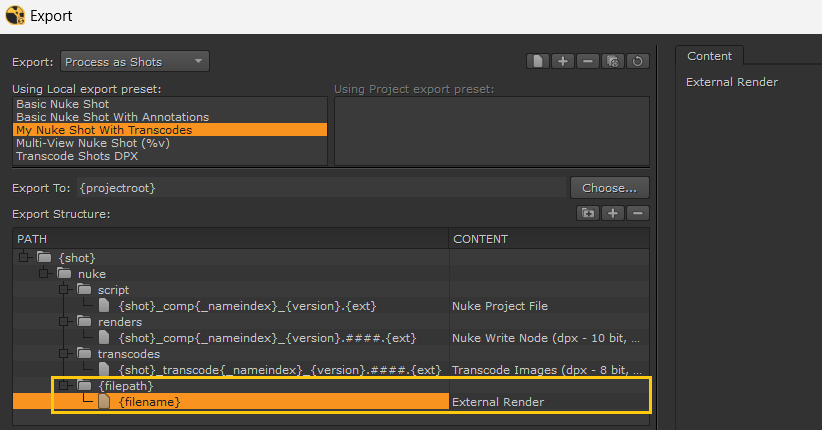The image size is (822, 430).
Task: Click the PATH column header
Action: tap(230, 239)
